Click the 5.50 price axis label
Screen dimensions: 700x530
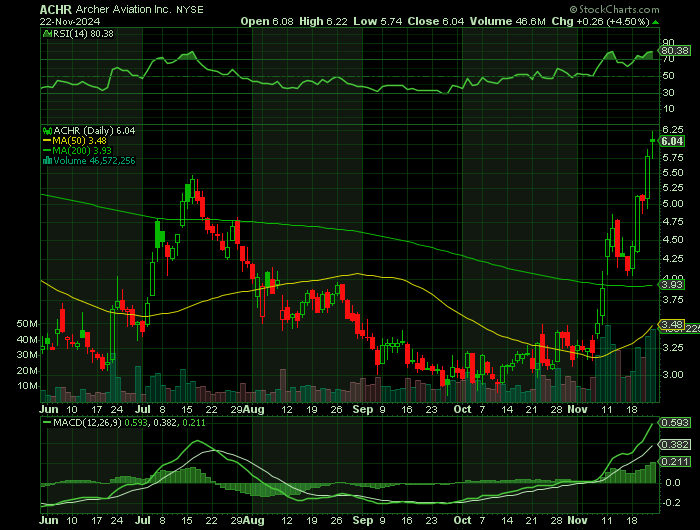pos(673,173)
